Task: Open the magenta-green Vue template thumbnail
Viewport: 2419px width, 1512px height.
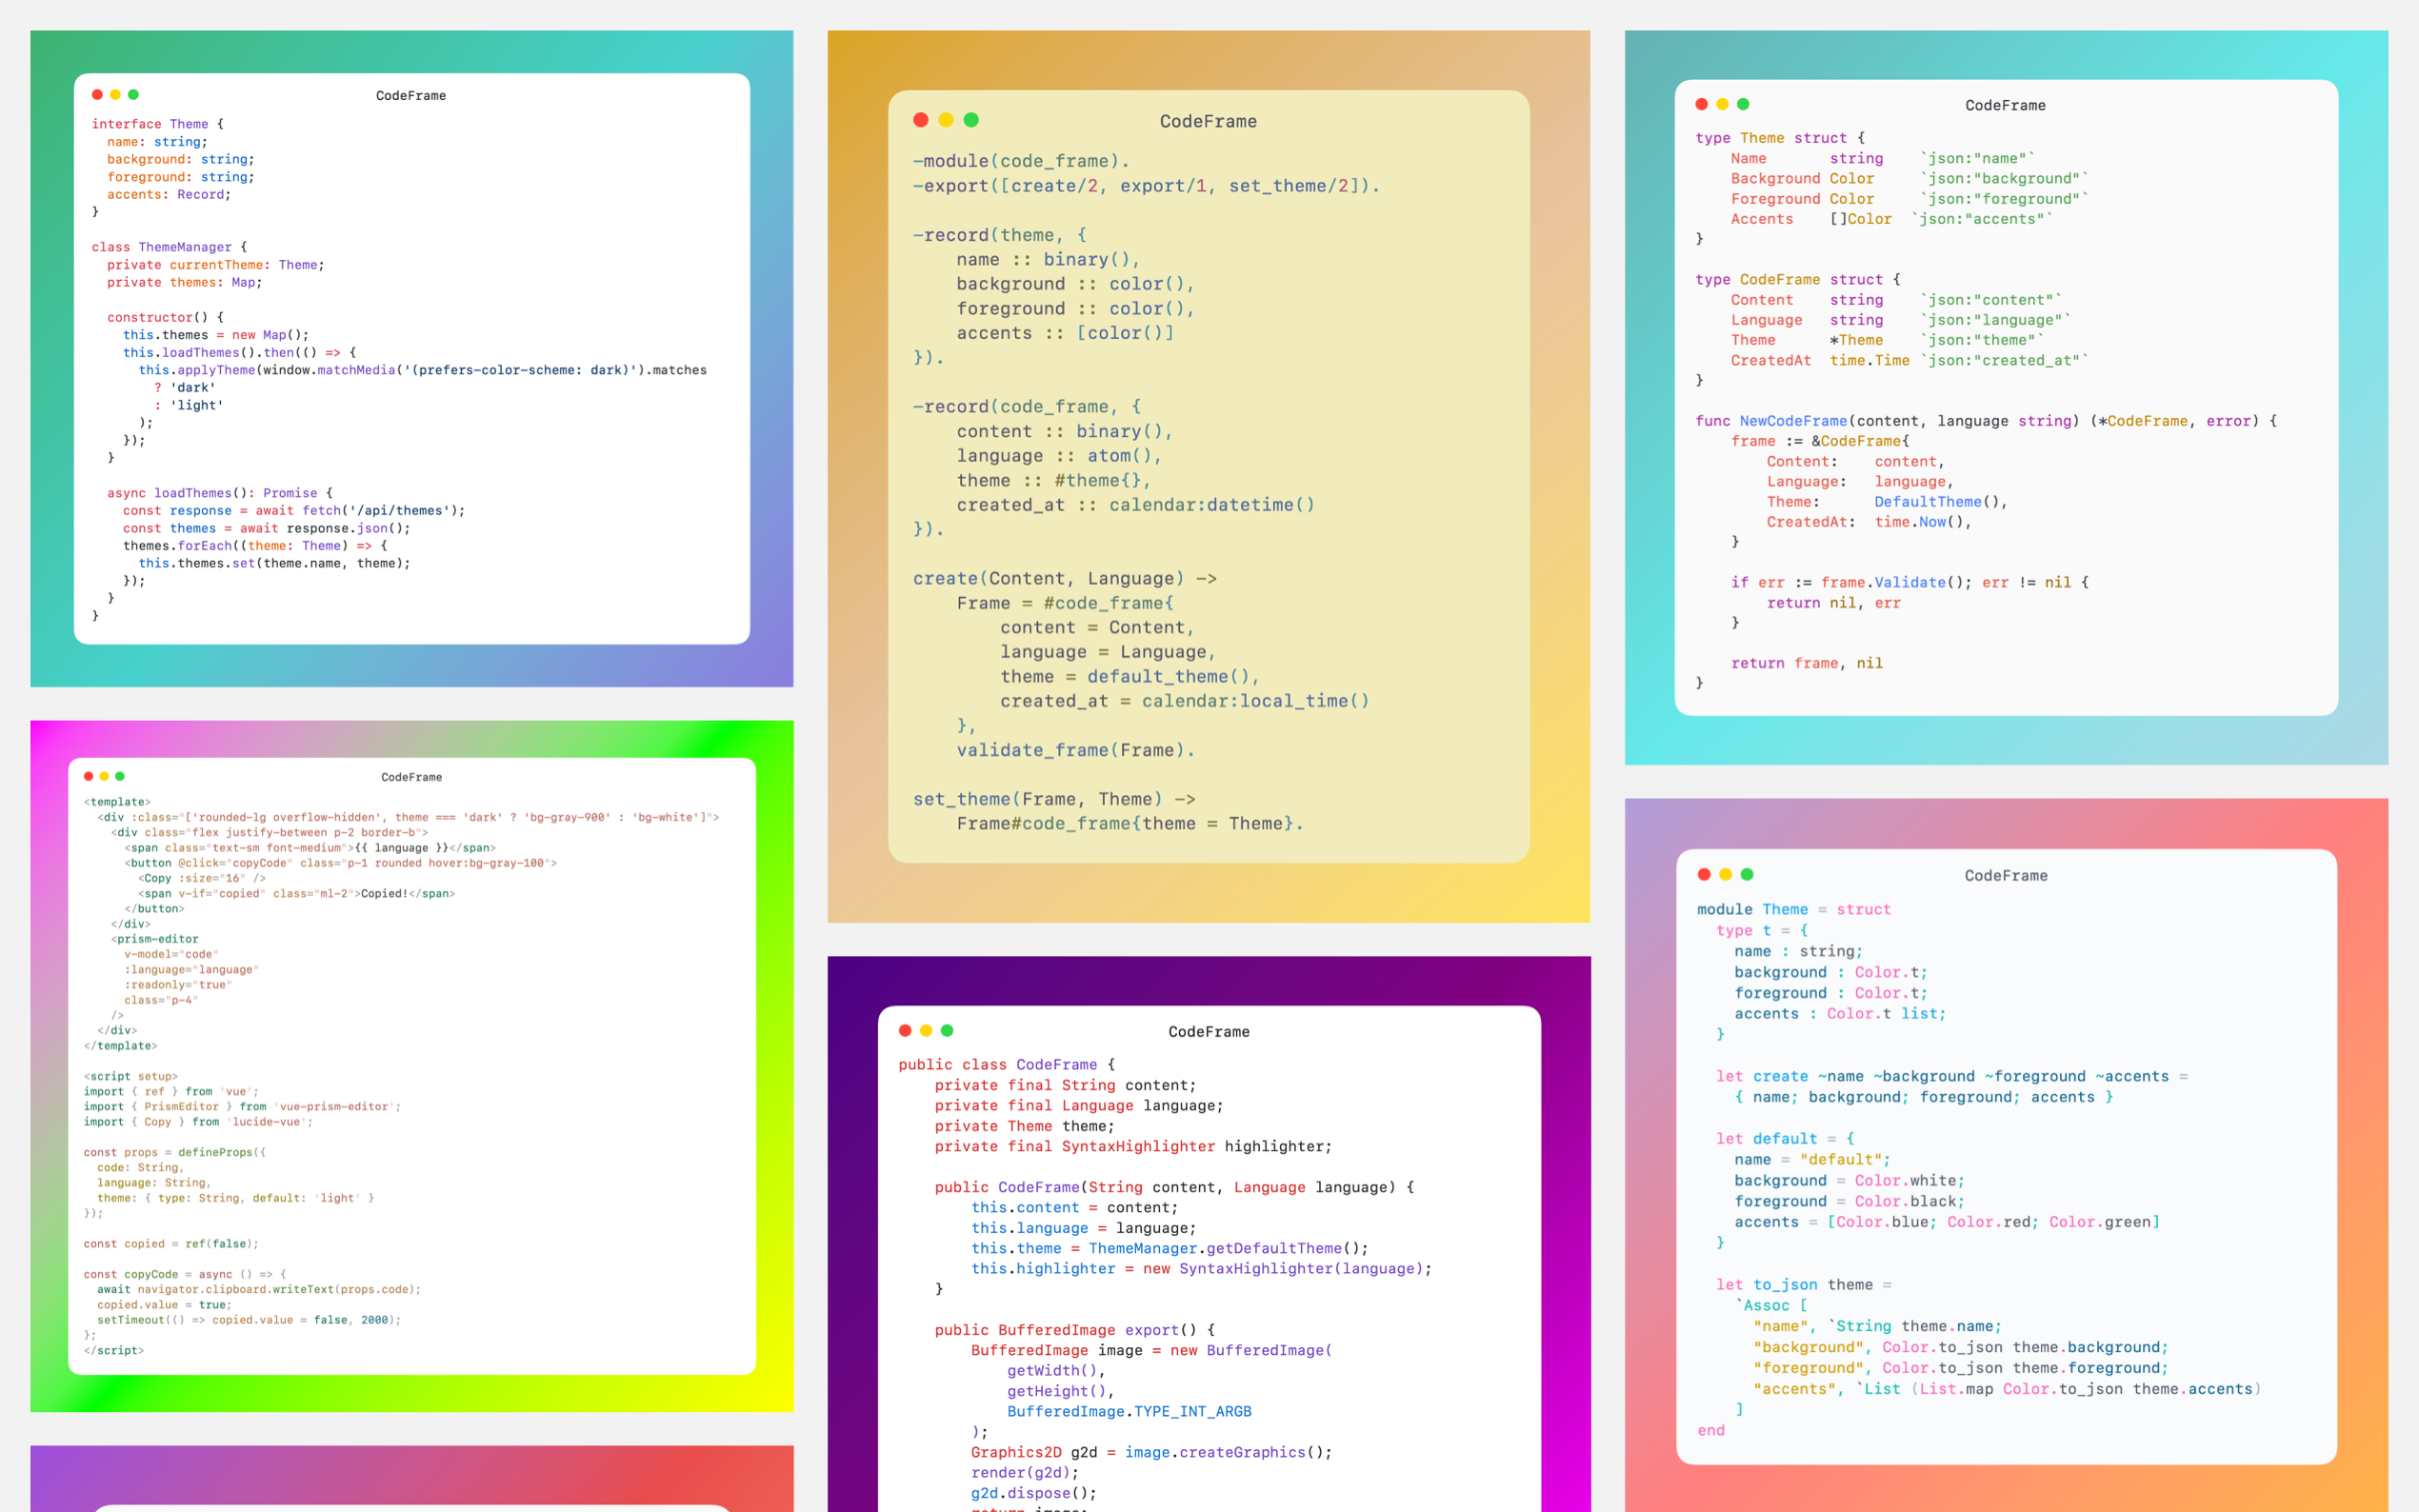Action: point(412,1066)
